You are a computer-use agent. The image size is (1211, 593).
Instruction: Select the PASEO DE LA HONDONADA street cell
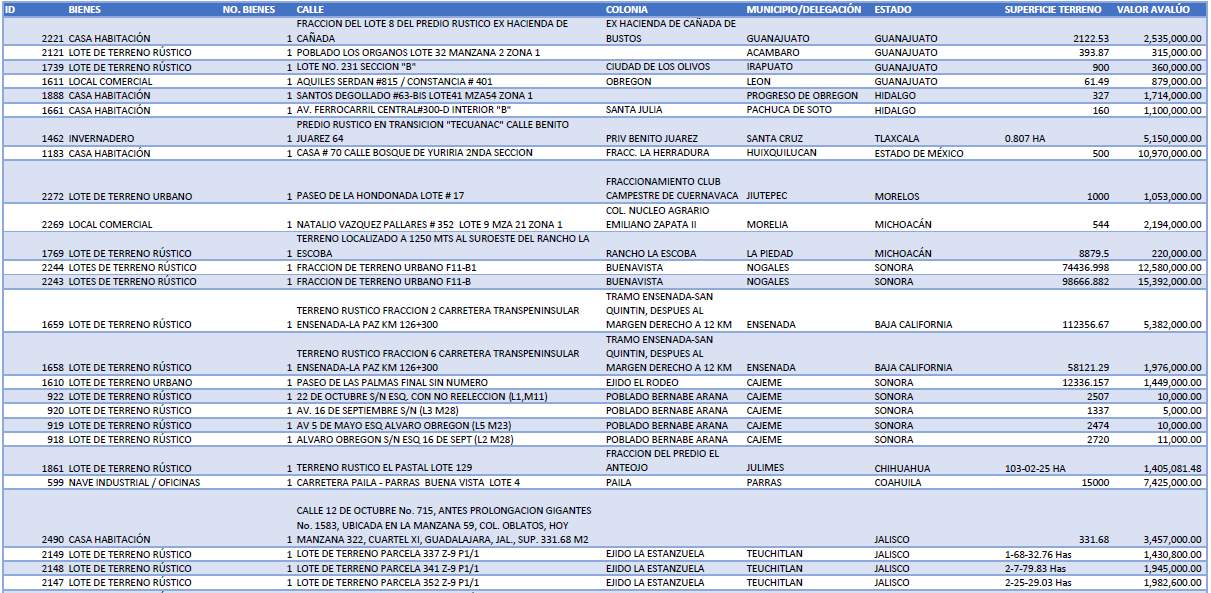point(380,196)
